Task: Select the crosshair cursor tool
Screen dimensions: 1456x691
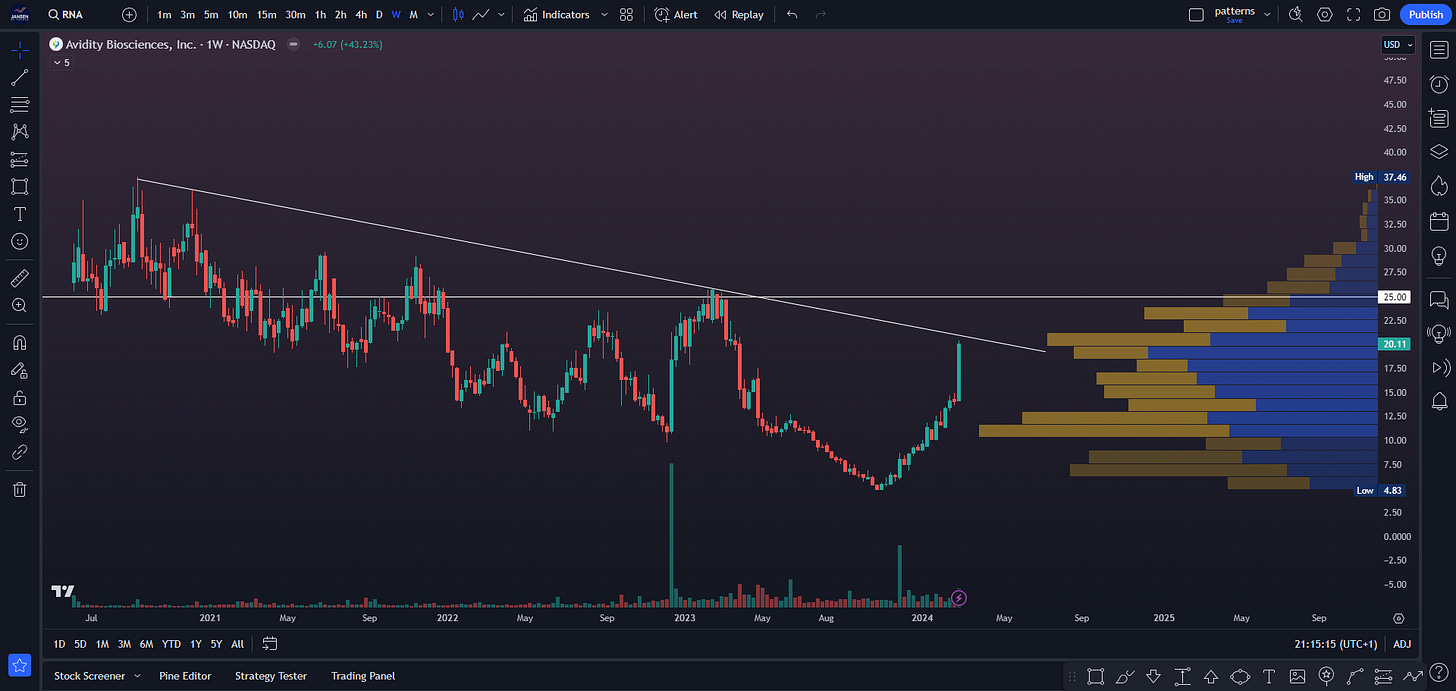Action: click(x=20, y=50)
